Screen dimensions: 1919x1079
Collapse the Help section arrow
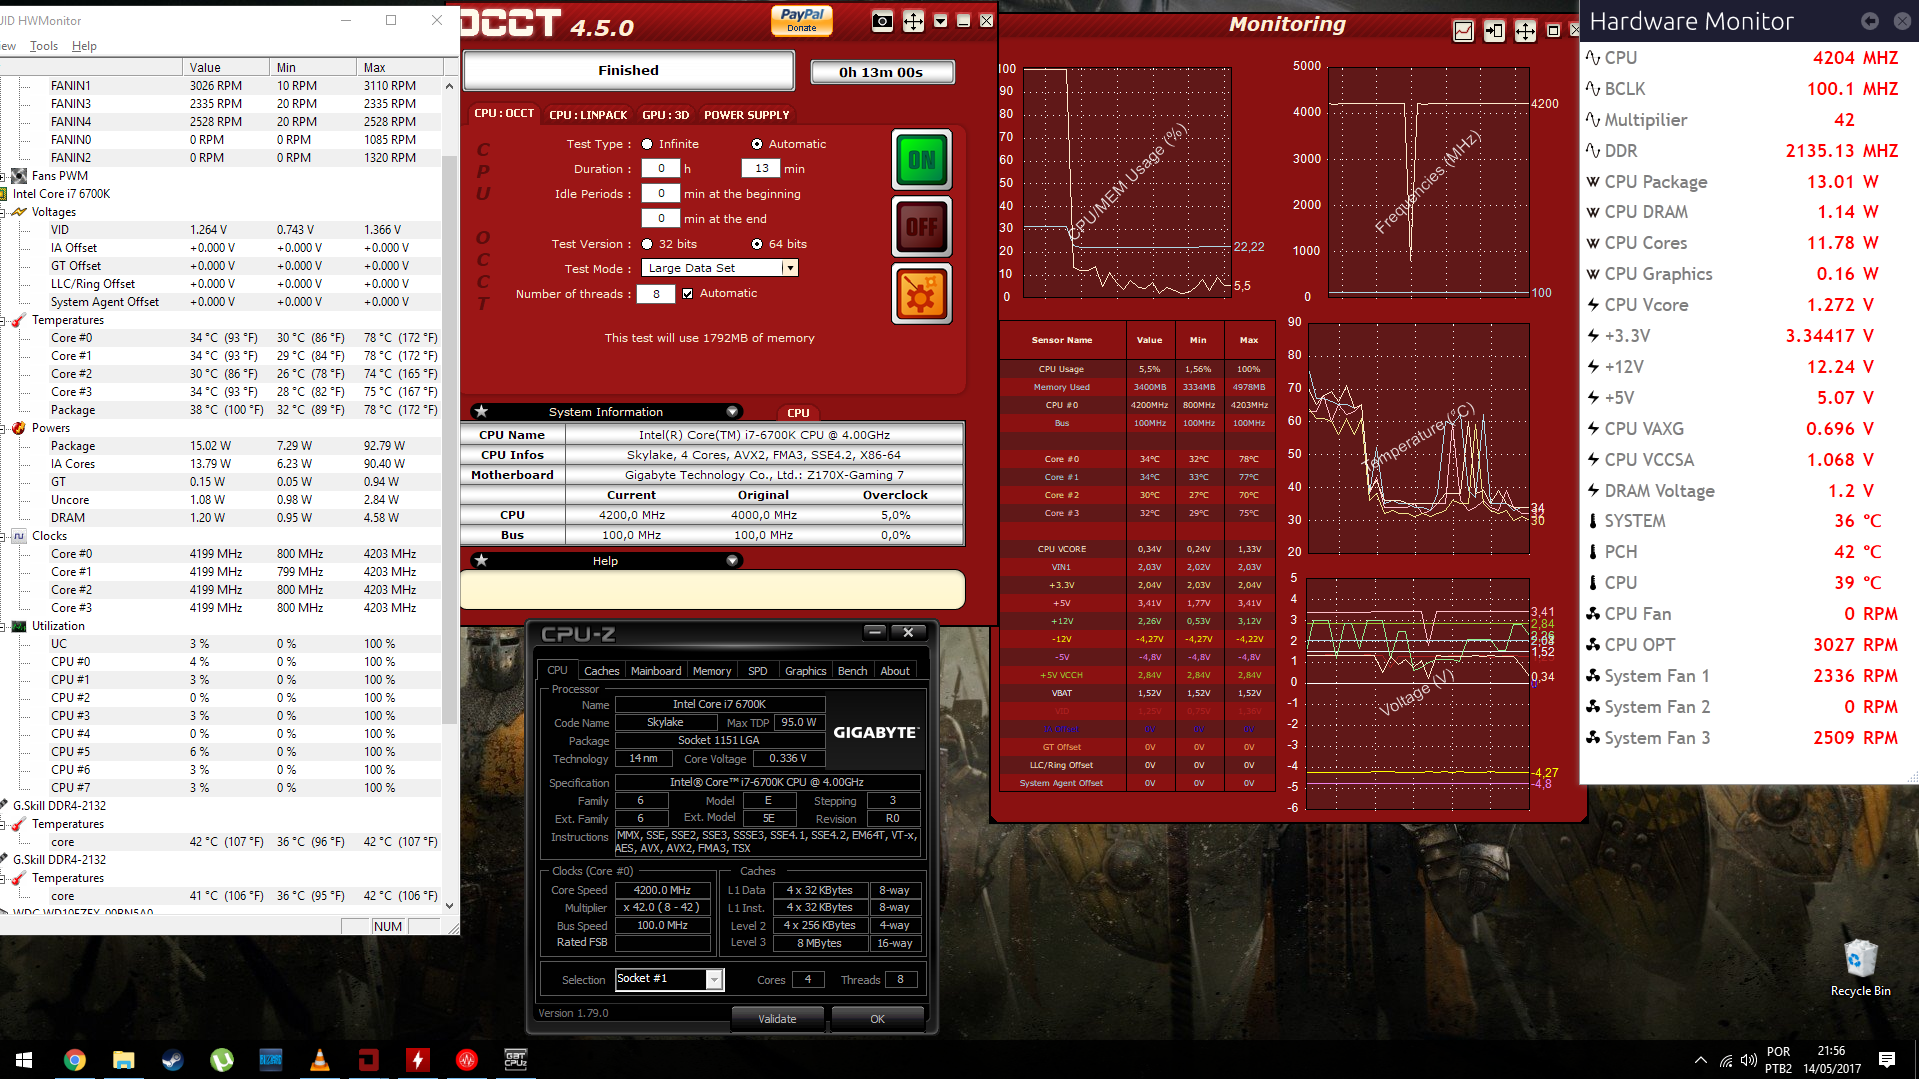[732, 561]
